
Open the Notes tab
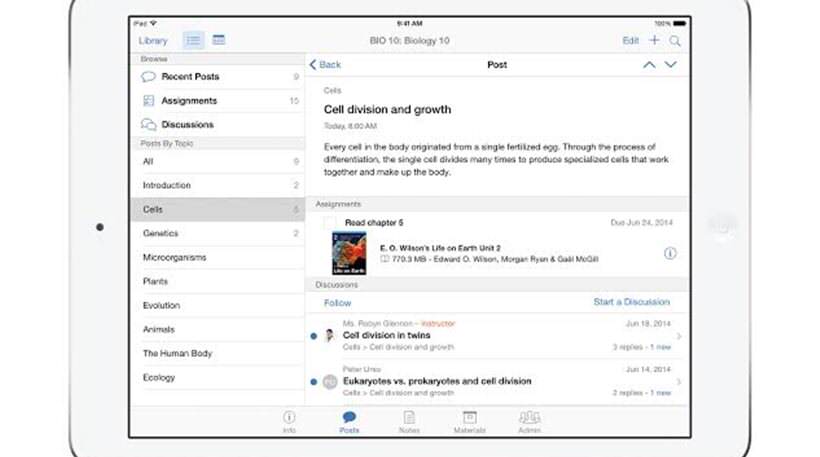coord(409,420)
